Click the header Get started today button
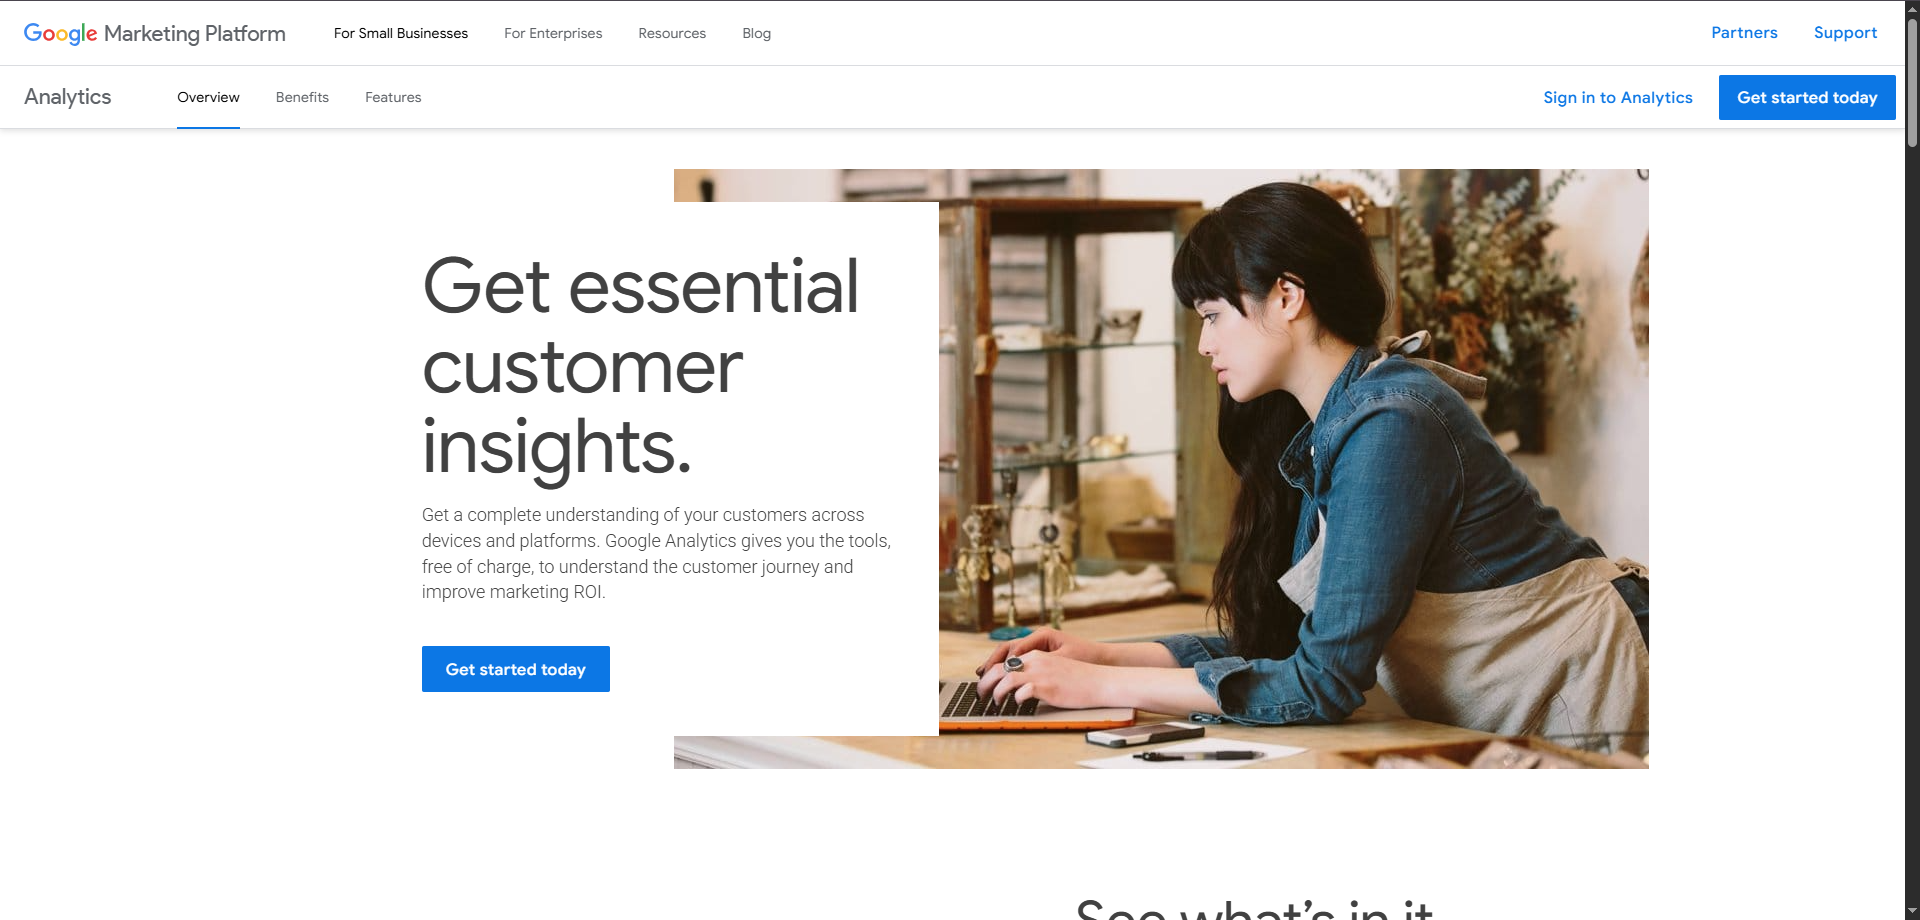This screenshot has height=920, width=1920. point(1807,97)
